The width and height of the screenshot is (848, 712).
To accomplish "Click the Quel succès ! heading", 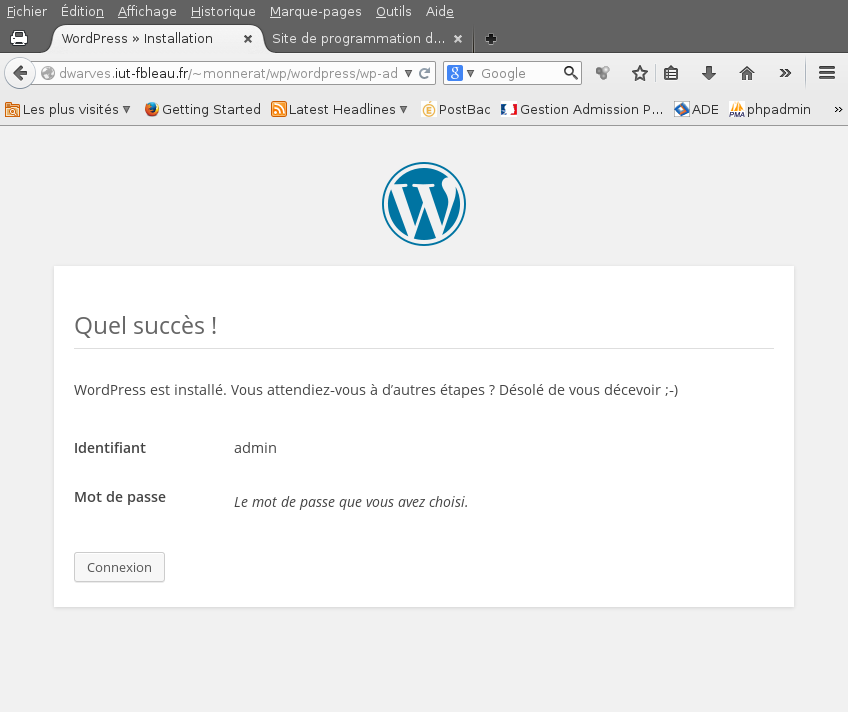I will [x=145, y=325].
